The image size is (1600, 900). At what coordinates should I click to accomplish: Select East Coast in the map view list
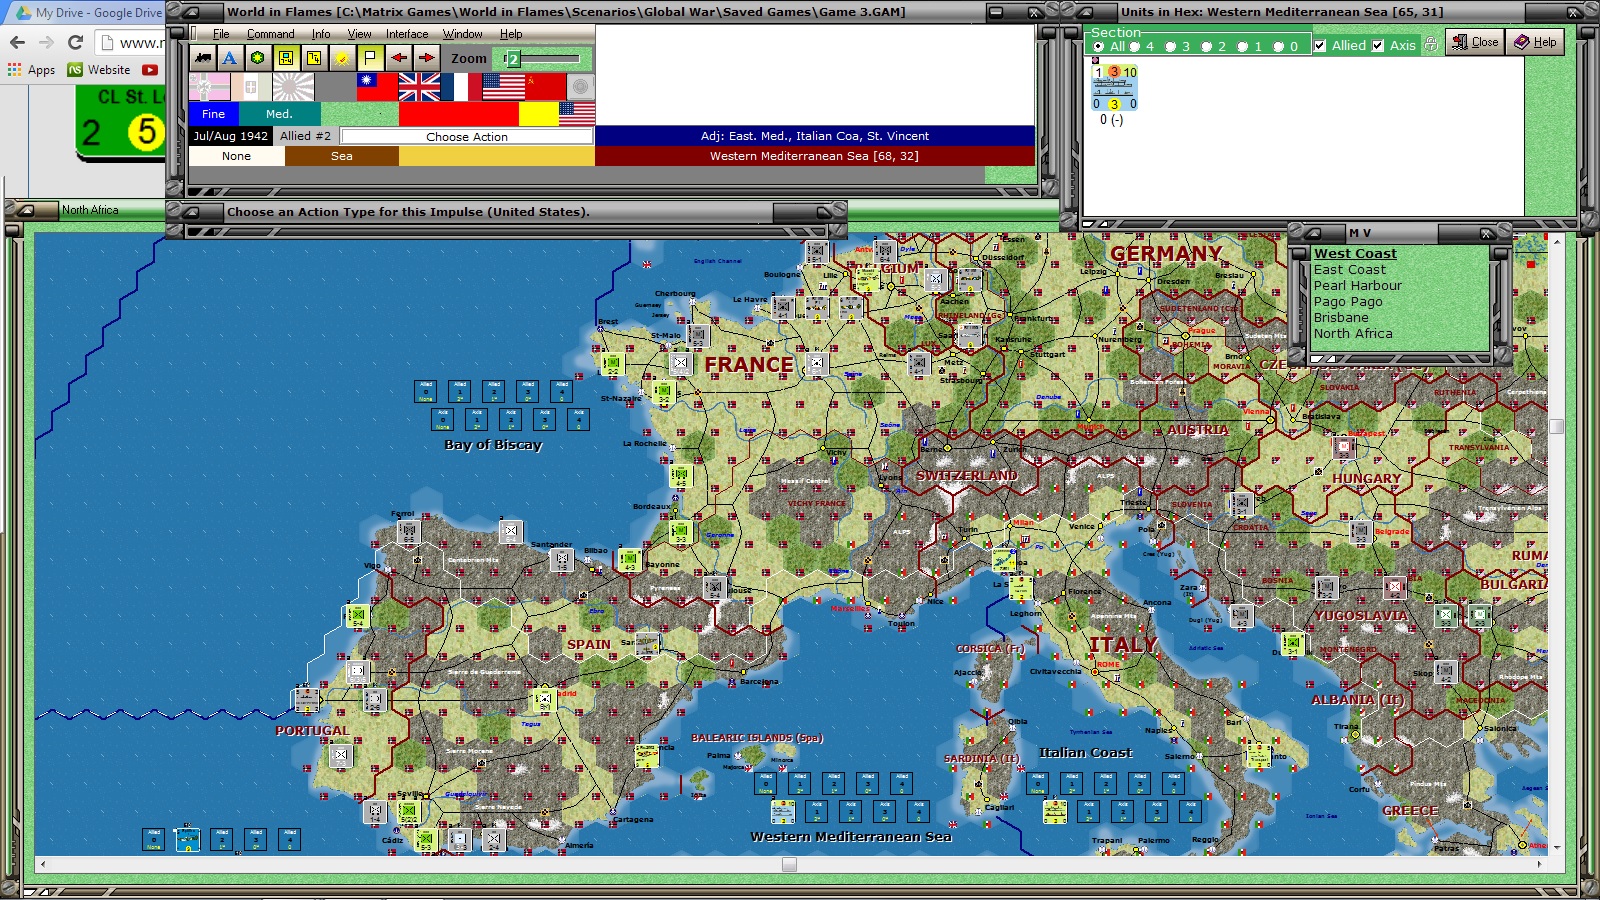[1350, 270]
